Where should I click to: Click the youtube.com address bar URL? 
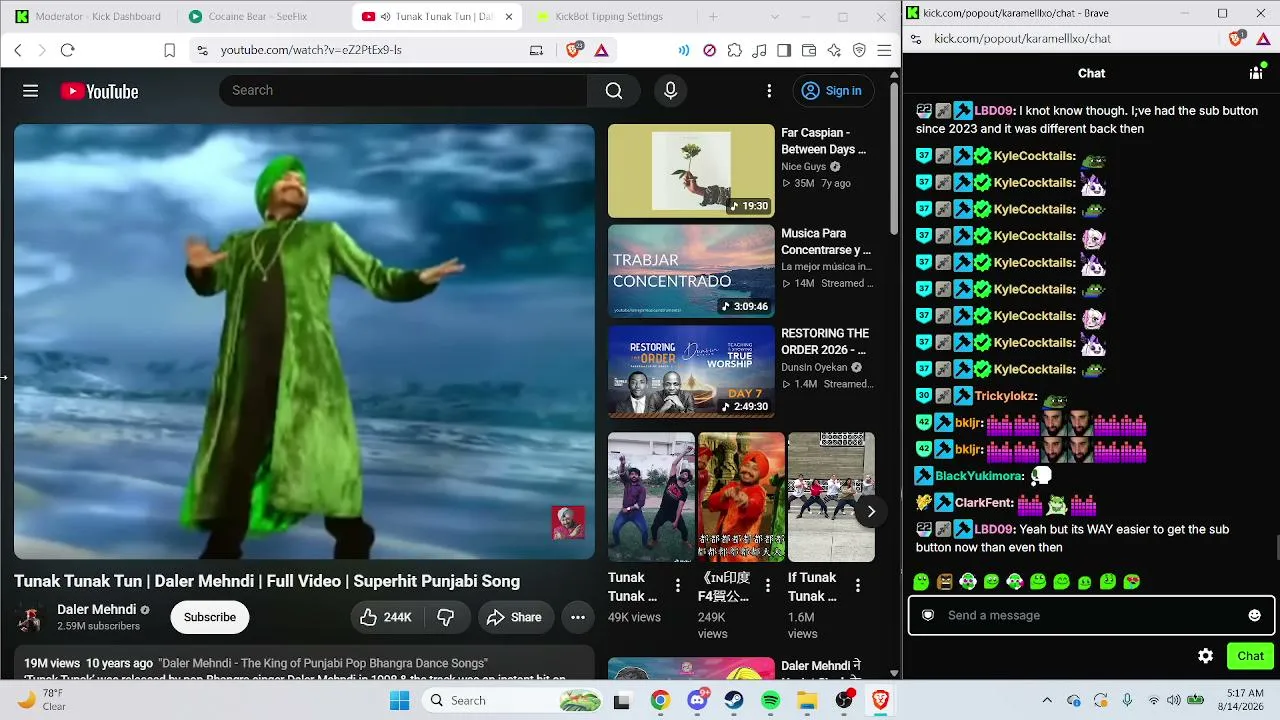point(311,50)
